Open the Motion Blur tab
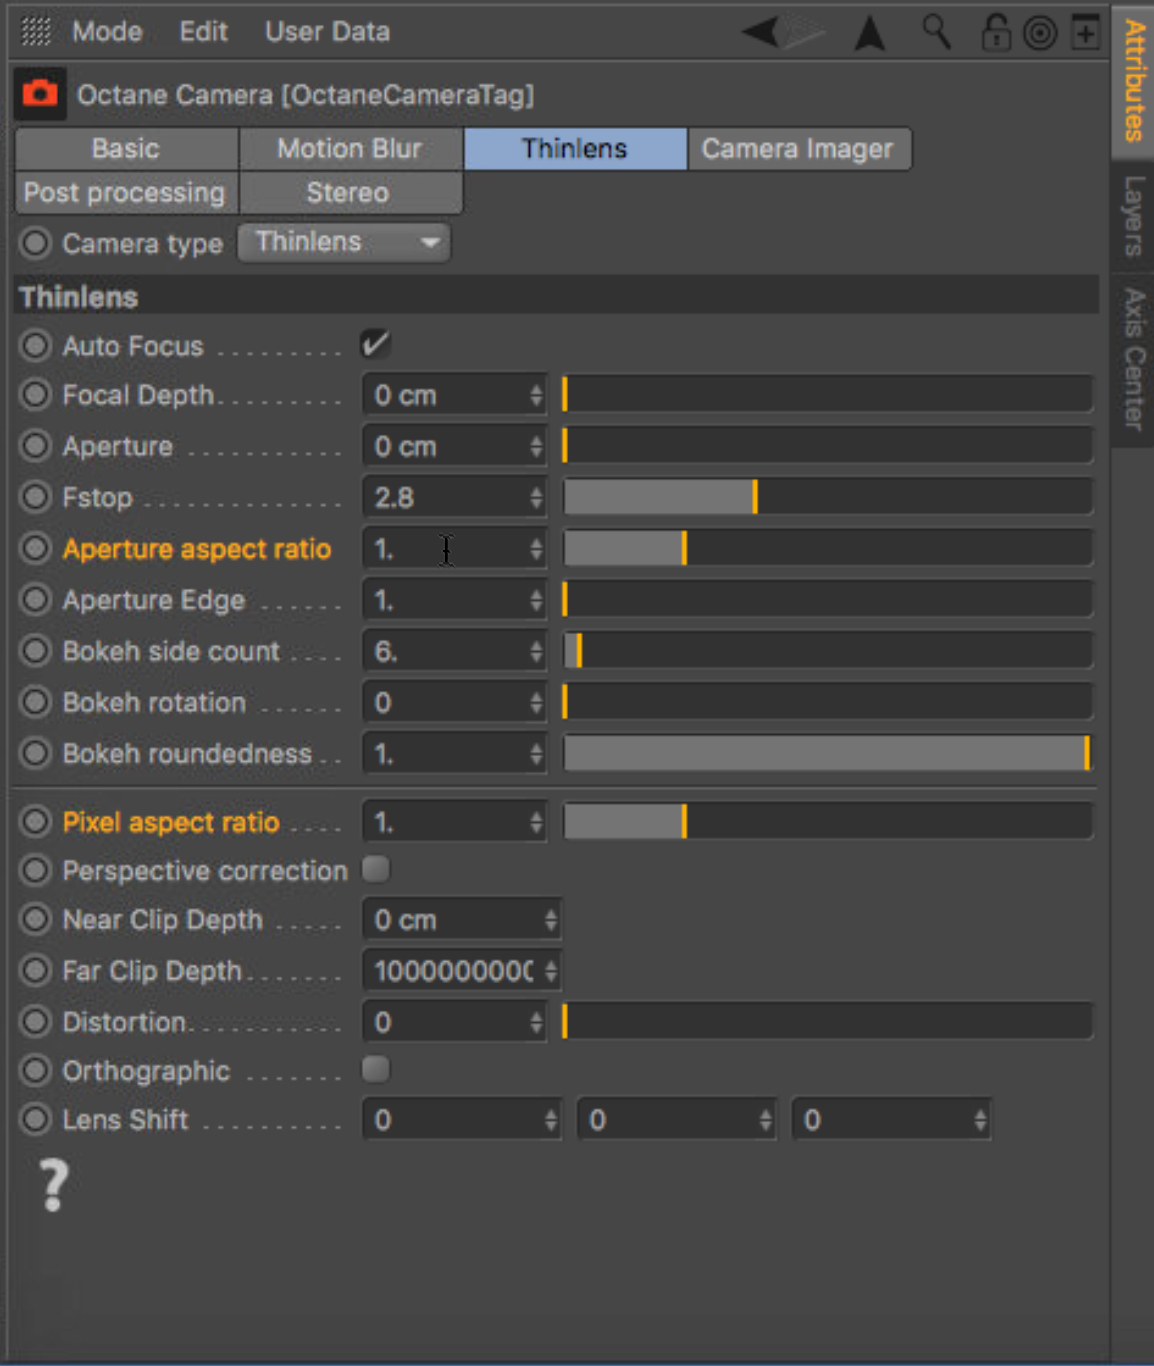The width and height of the screenshot is (1154, 1366). pyautogui.click(x=350, y=149)
